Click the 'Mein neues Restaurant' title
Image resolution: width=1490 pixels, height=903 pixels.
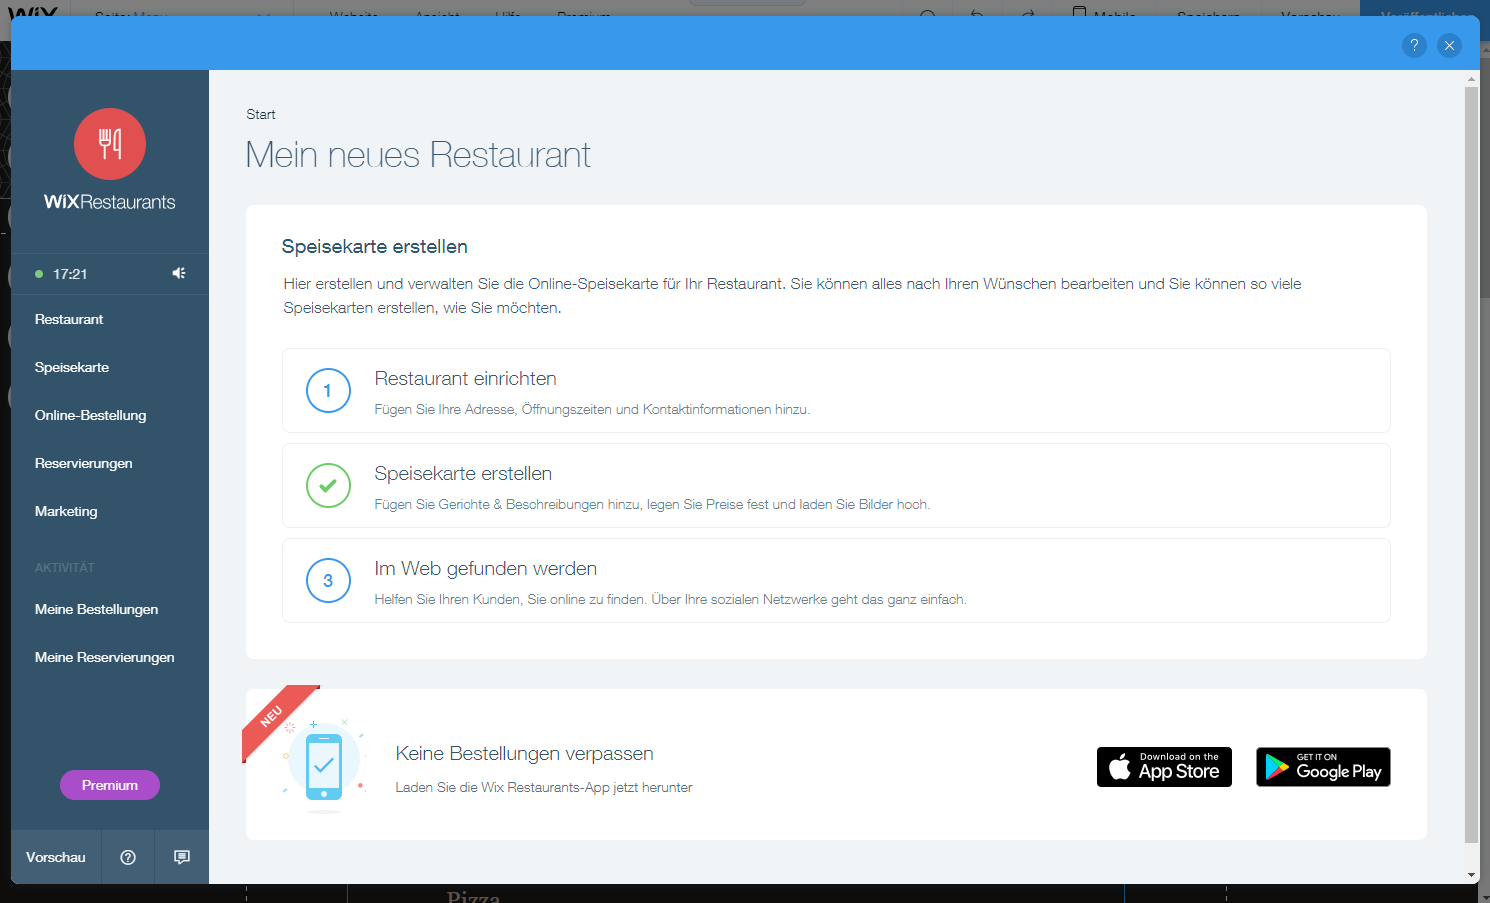click(x=418, y=155)
